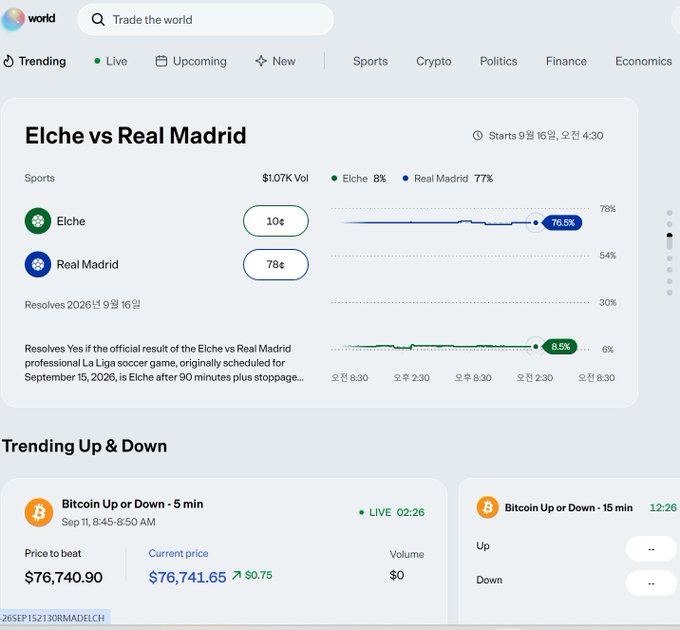The width and height of the screenshot is (680, 630).
Task: Select Real Madrid 77% chart legend
Action: 448,179
